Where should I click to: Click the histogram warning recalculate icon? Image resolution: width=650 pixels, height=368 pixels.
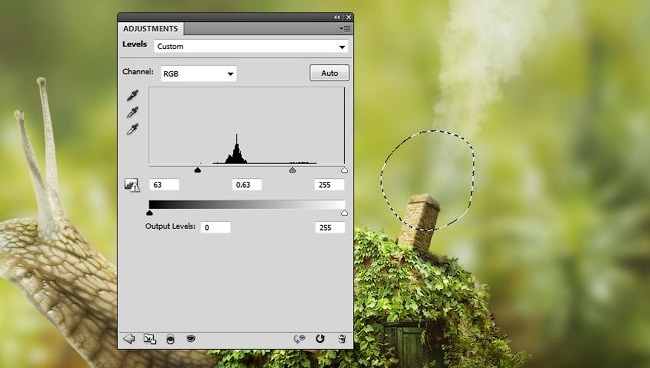(132, 185)
